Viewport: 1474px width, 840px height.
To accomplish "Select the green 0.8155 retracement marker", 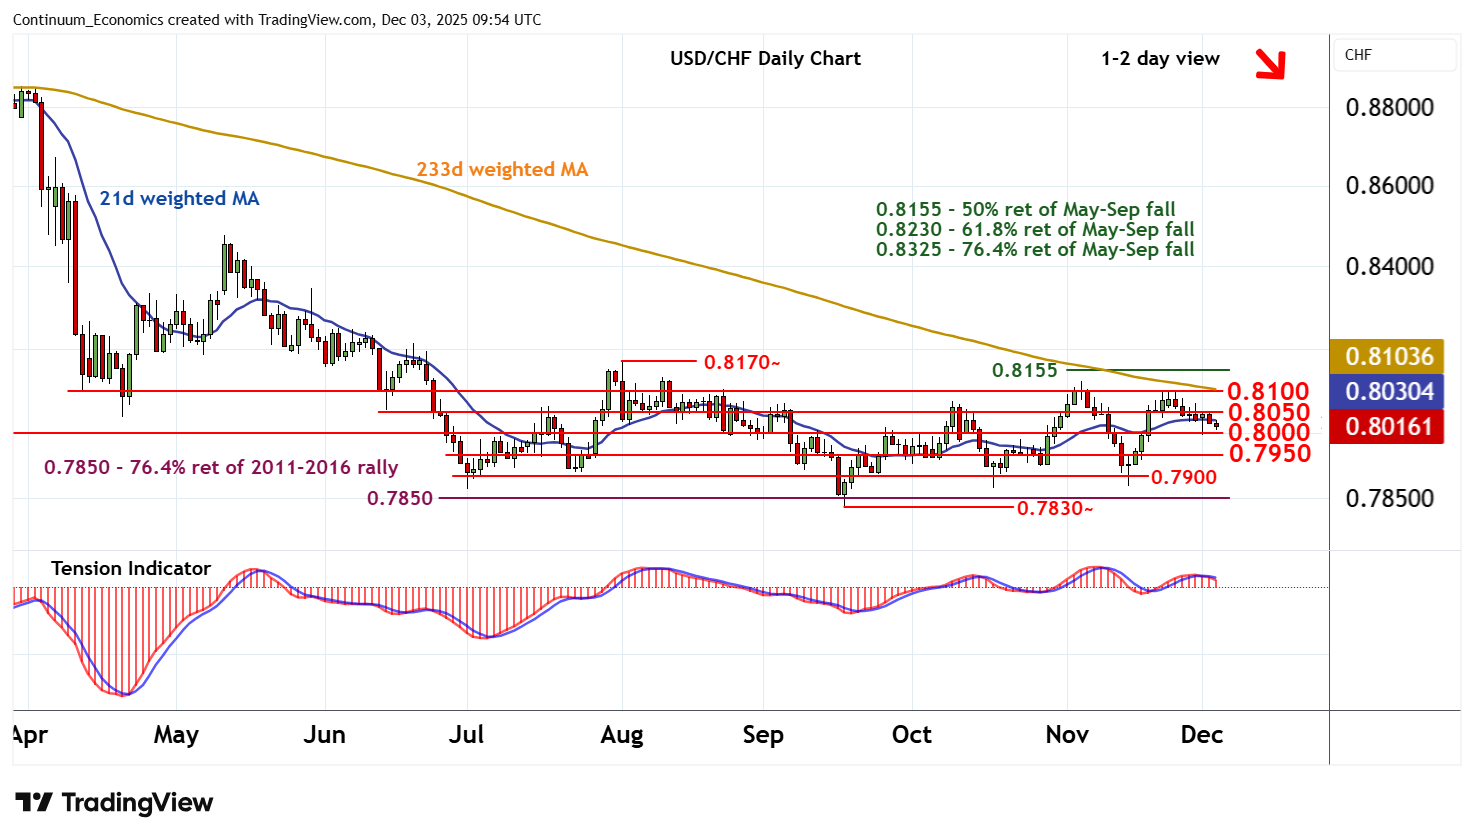I will (x=1024, y=370).
